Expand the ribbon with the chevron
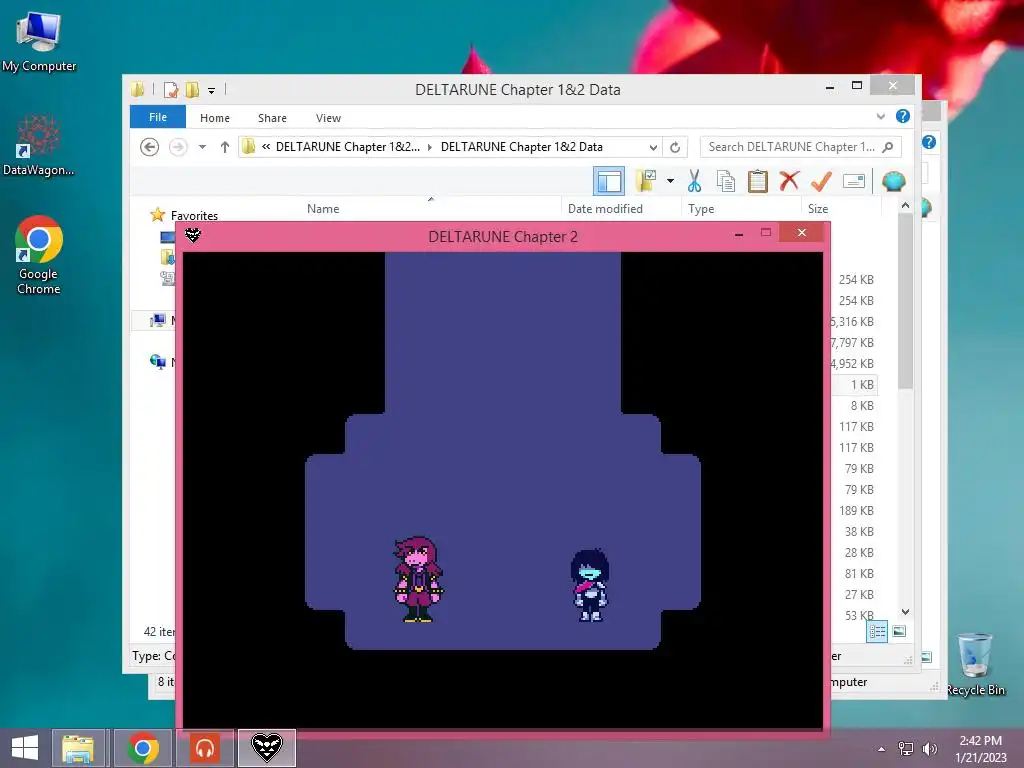1024x768 pixels. pos(880,116)
